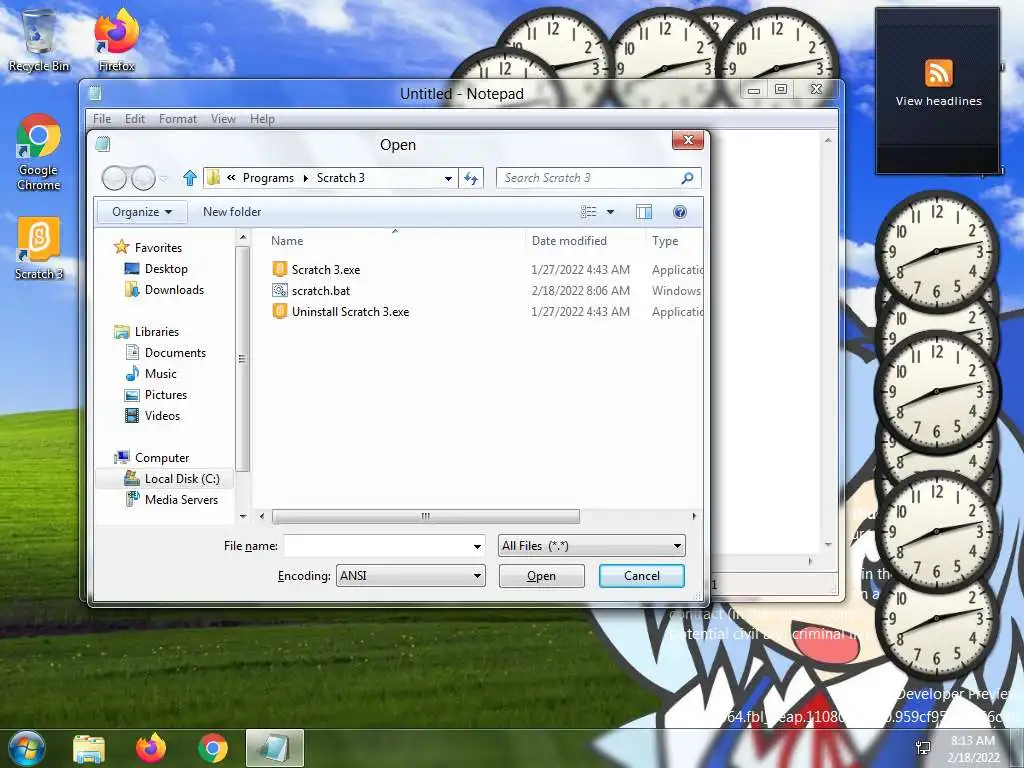Select Videos library
This screenshot has width=1024, height=768.
pos(162,415)
